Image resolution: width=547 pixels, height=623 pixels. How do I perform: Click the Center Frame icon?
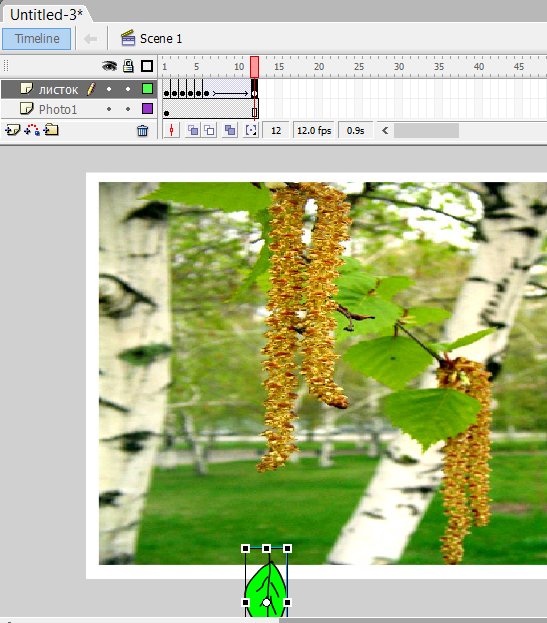(172, 130)
